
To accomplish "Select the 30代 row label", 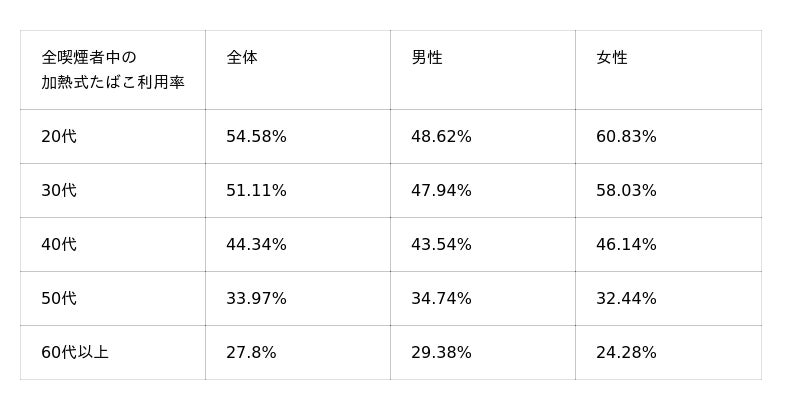I will (59, 191).
